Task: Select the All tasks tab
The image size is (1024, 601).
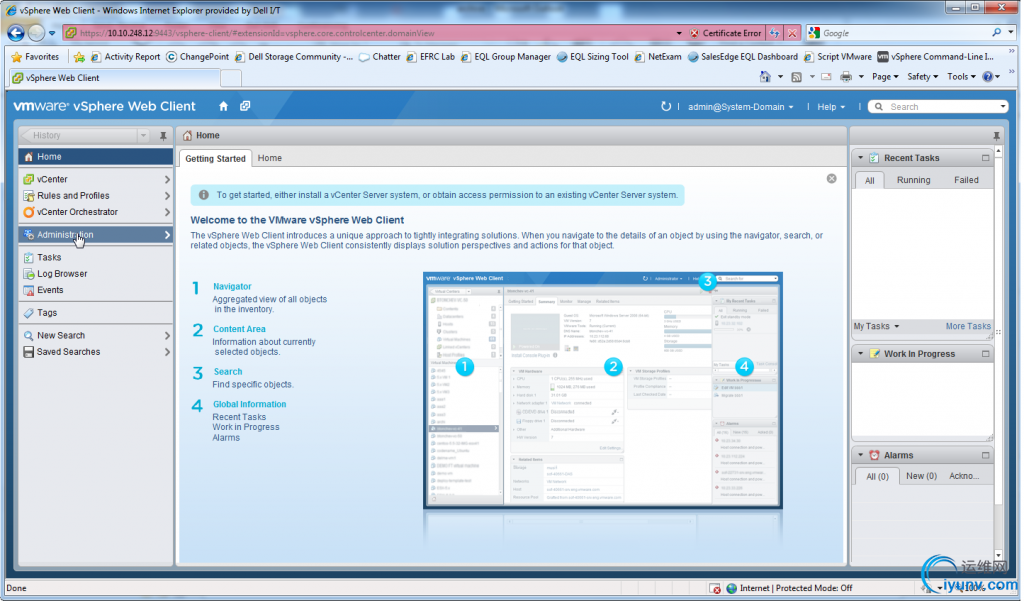Action: click(869, 180)
